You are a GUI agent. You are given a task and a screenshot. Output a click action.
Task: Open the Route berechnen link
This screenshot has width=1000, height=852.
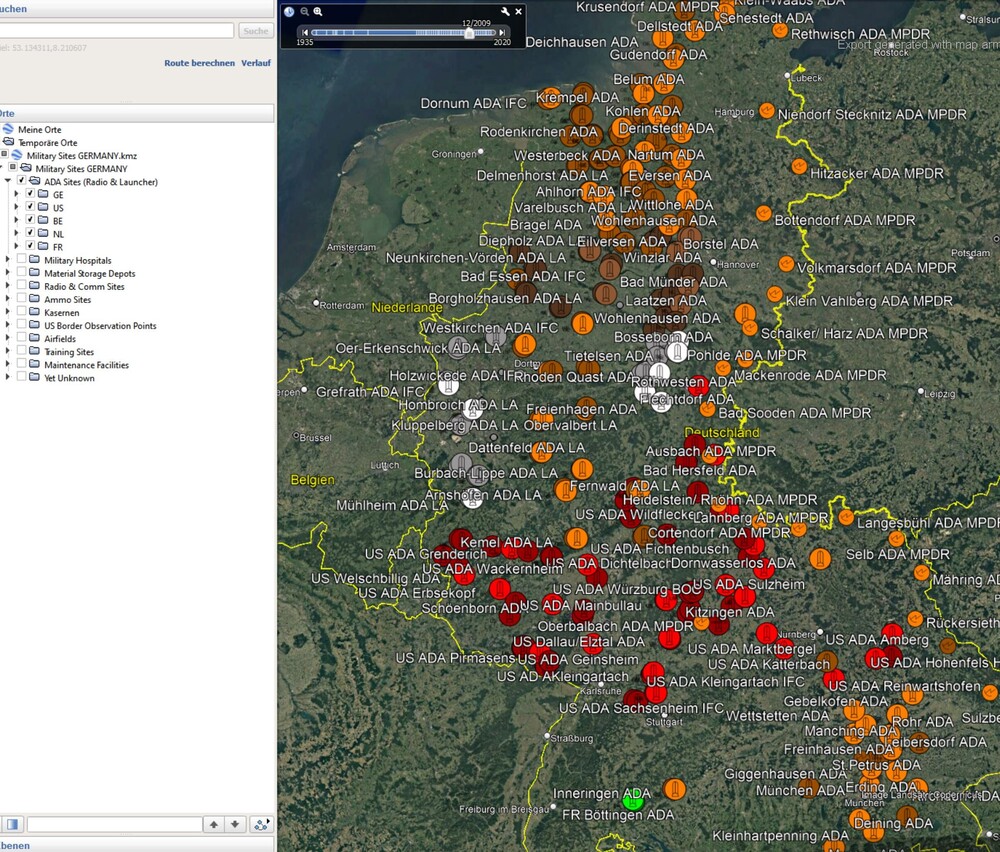[199, 63]
